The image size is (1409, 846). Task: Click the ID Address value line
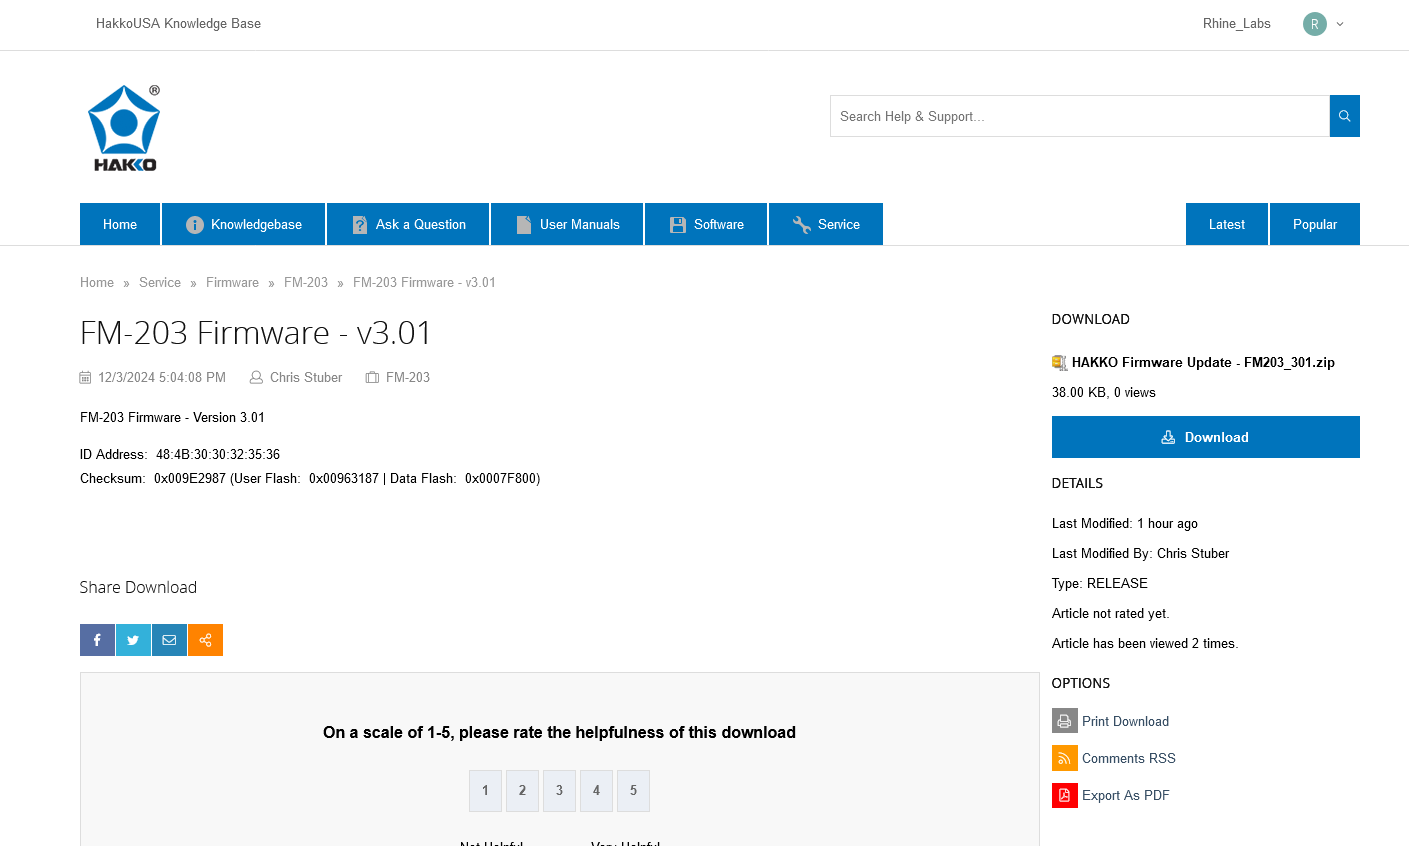[x=180, y=455]
